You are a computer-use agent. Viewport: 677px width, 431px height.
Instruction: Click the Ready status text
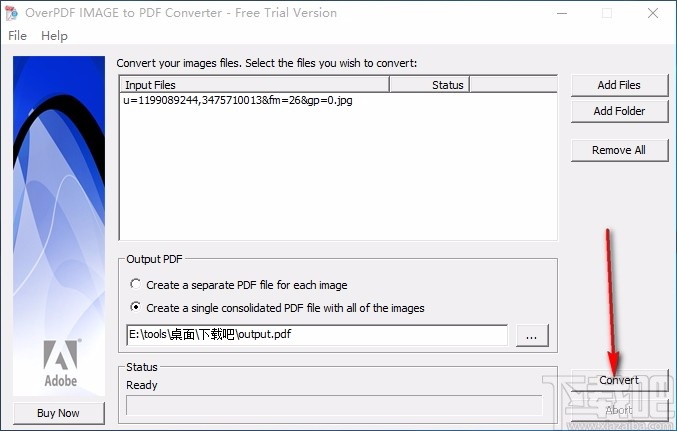point(142,385)
